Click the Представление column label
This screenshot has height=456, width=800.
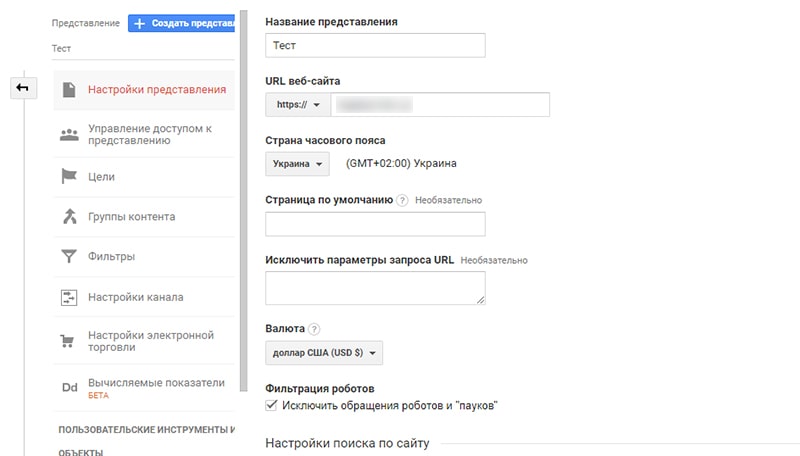pyautogui.click(x=85, y=23)
